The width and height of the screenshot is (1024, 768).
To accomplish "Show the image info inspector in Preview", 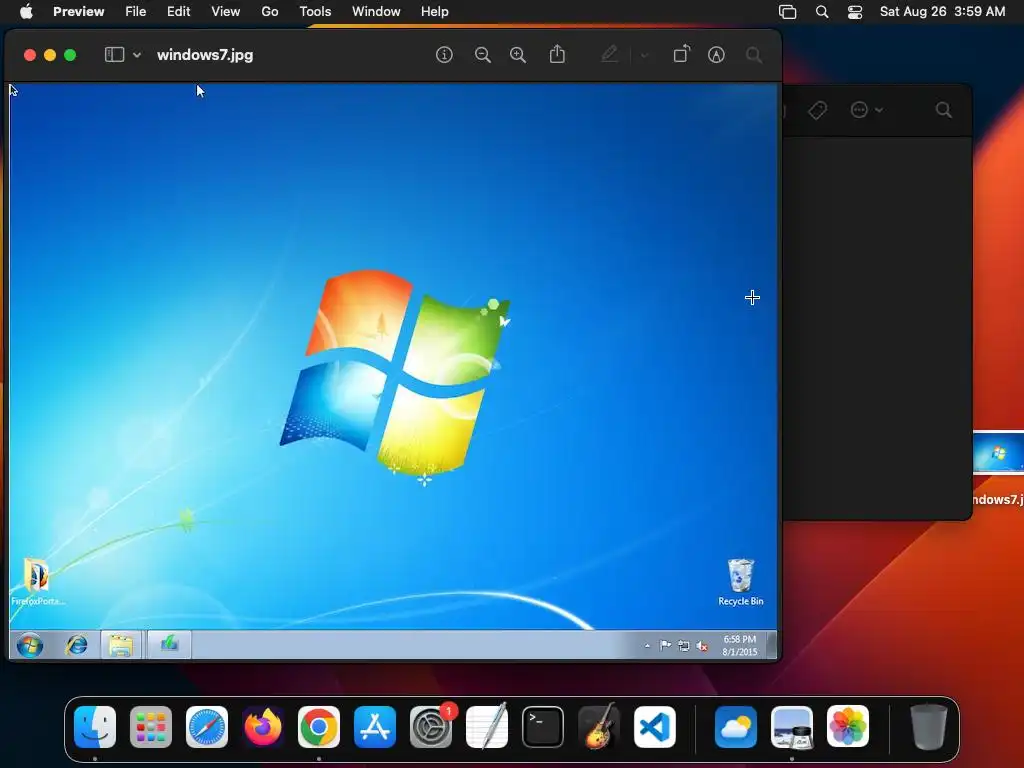I will click(x=444, y=55).
